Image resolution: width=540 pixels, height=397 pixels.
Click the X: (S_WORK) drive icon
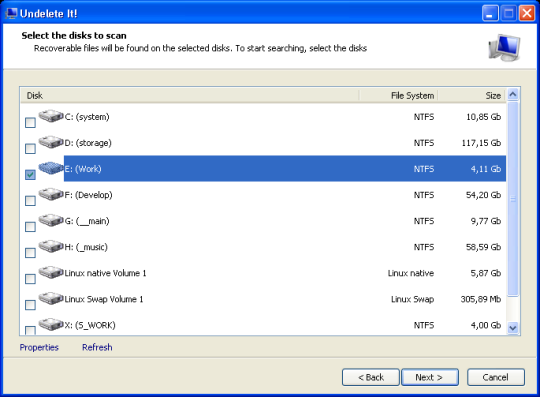coord(51,324)
